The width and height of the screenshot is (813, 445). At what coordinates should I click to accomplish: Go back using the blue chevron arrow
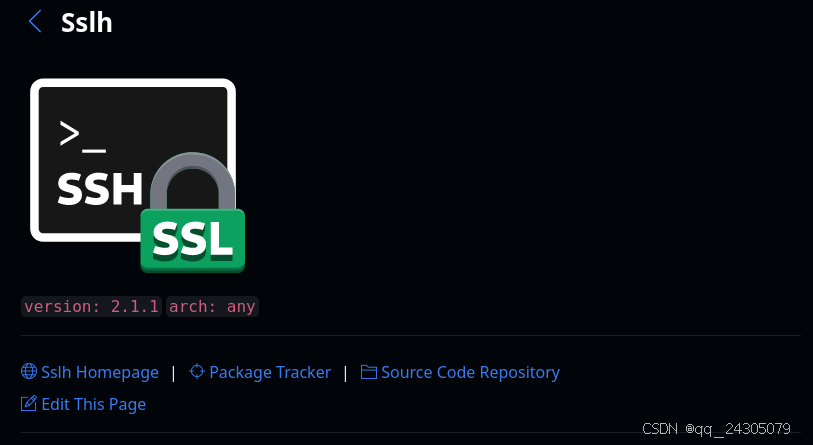35,22
